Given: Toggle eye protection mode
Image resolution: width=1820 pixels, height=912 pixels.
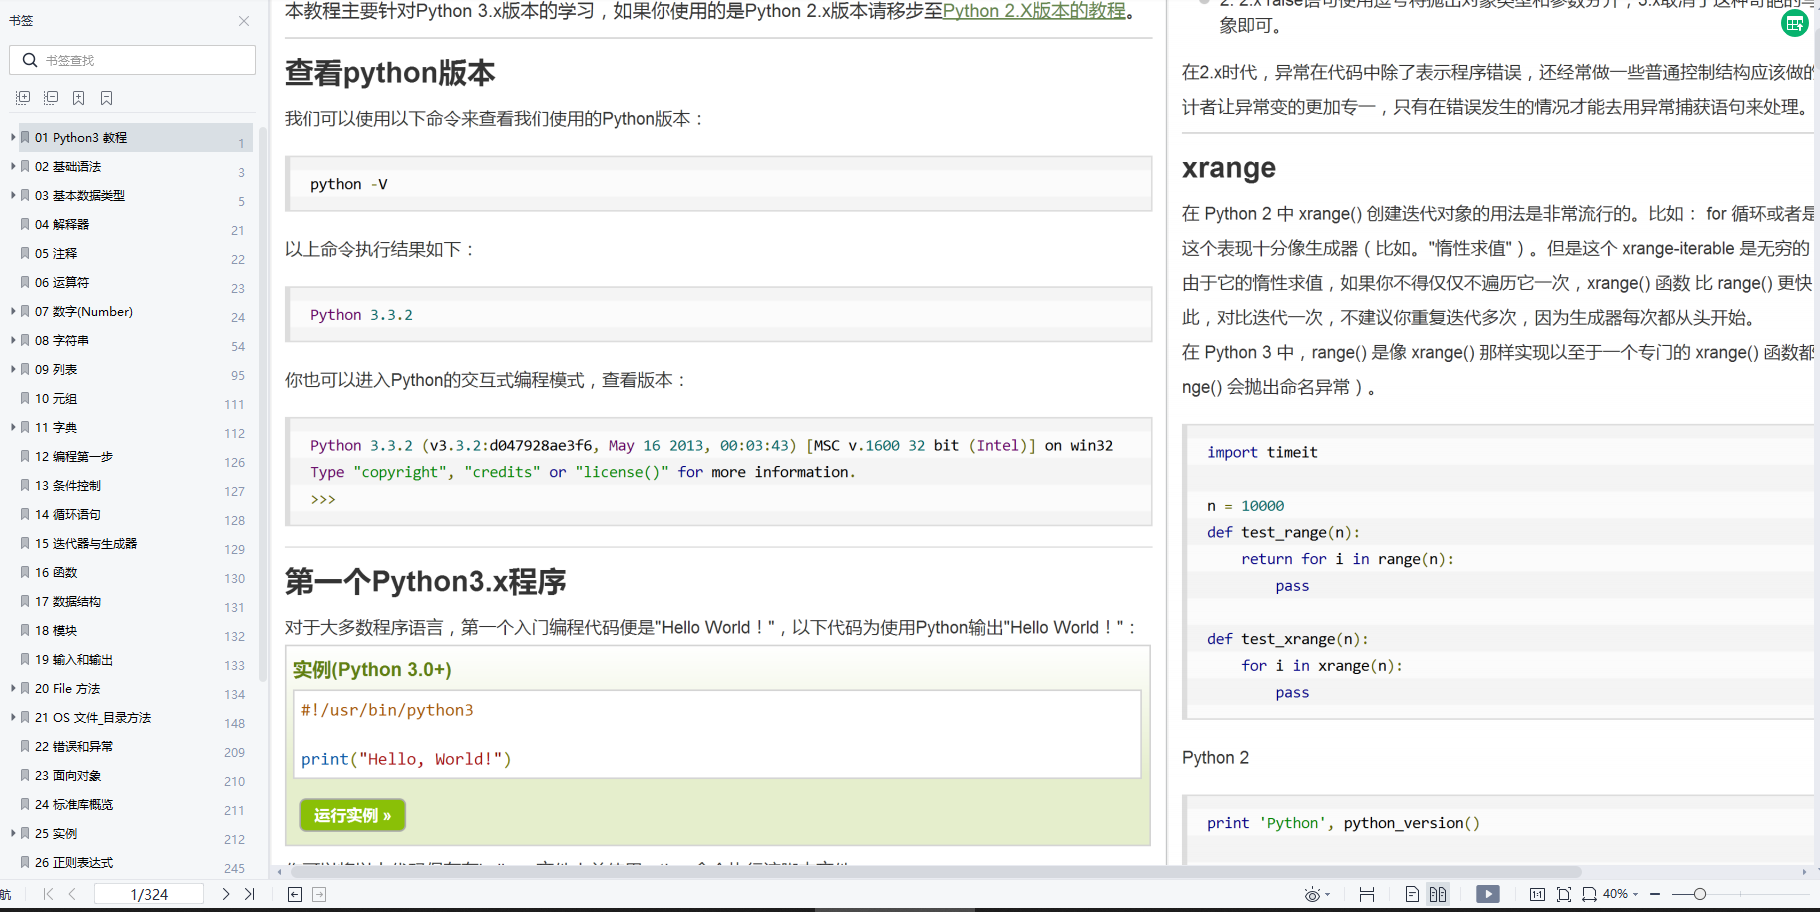Looking at the screenshot, I should pos(1312,894).
